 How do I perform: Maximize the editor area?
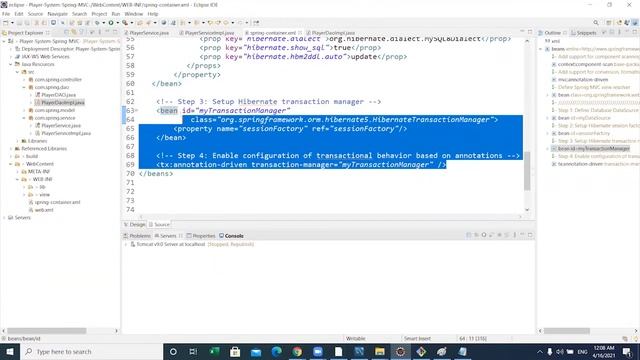point(530,32)
